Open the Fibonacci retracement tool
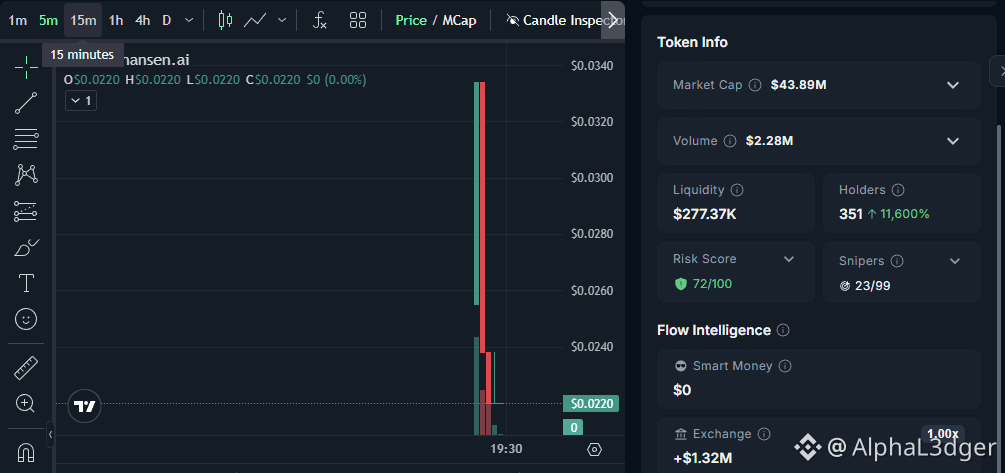 (26, 138)
